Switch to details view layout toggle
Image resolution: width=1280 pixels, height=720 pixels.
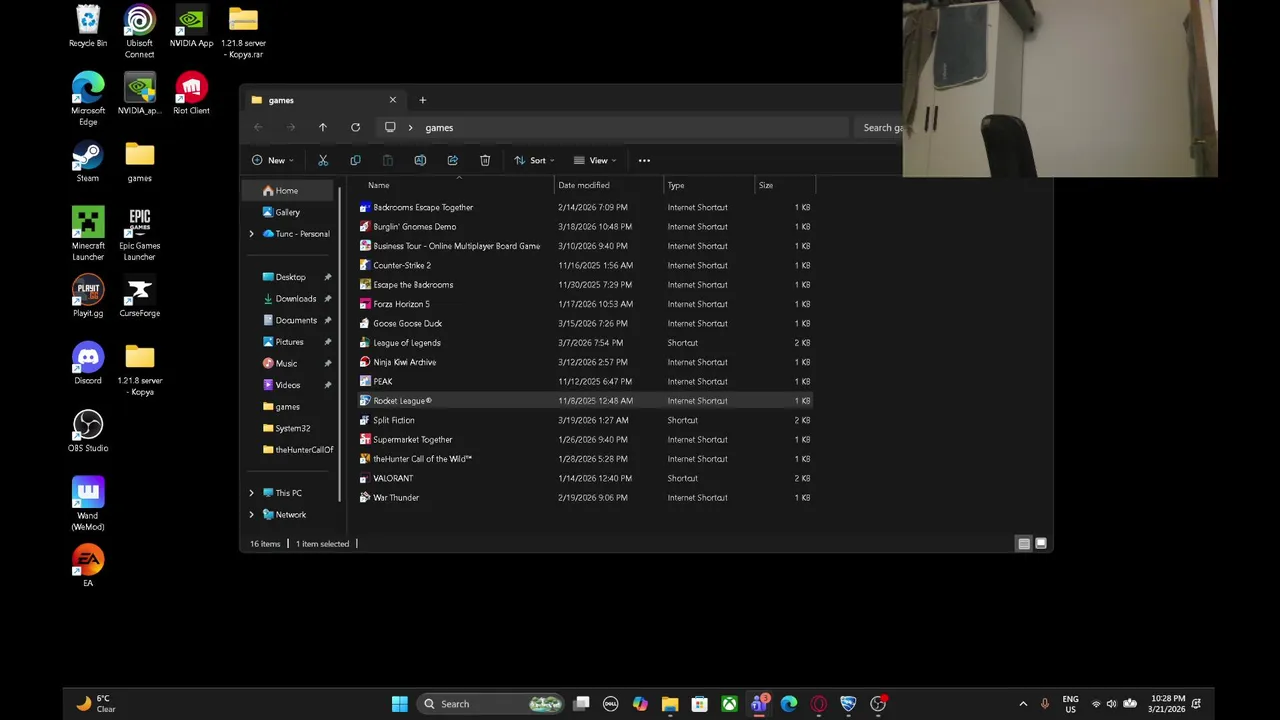pos(1023,544)
